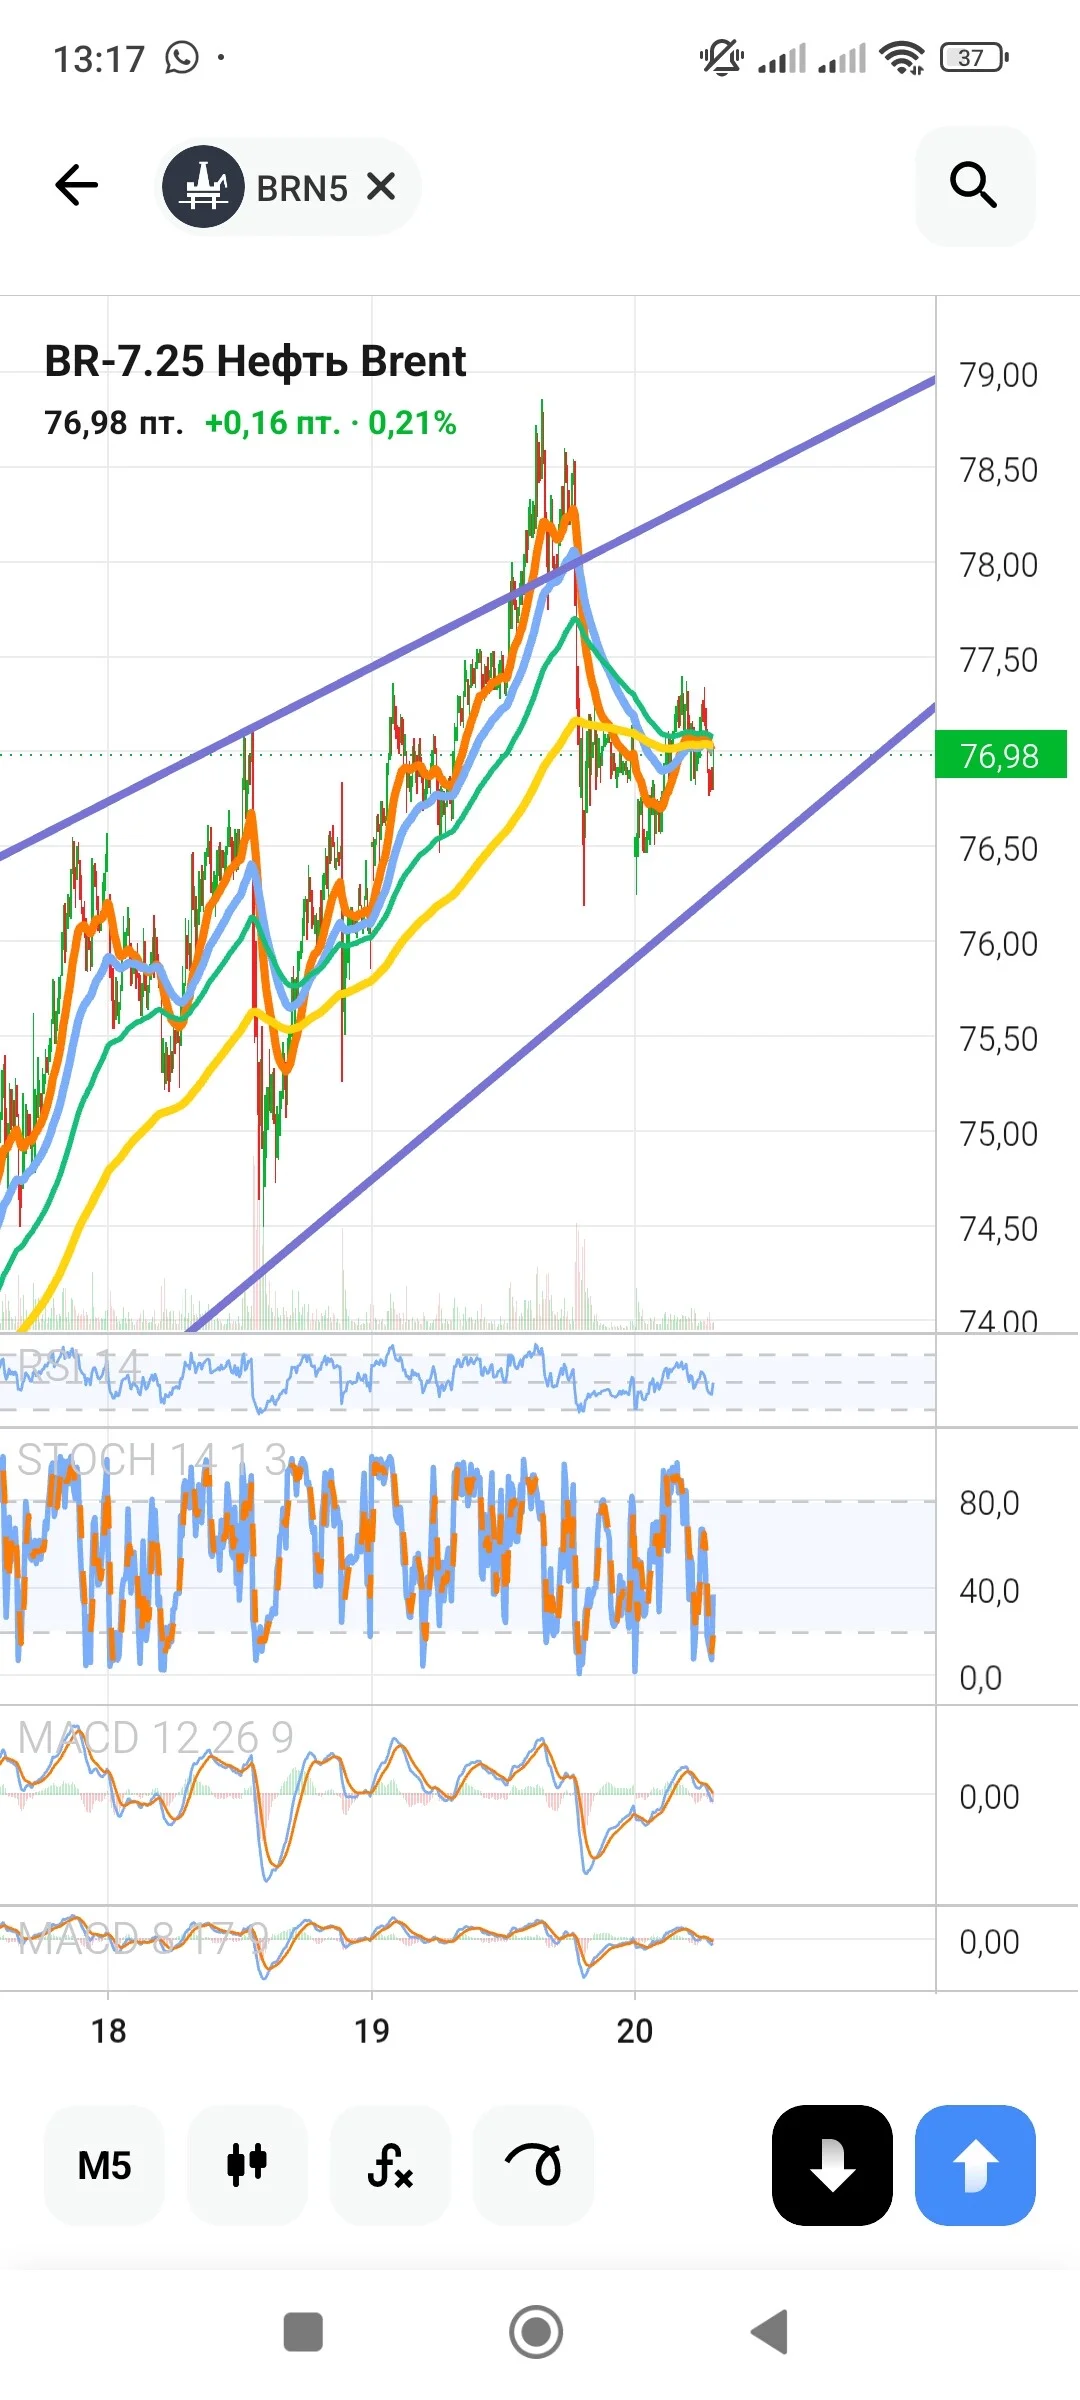This screenshot has width=1080, height=2400.
Task: Tap date label 19 on time axis
Action: pos(371,2031)
